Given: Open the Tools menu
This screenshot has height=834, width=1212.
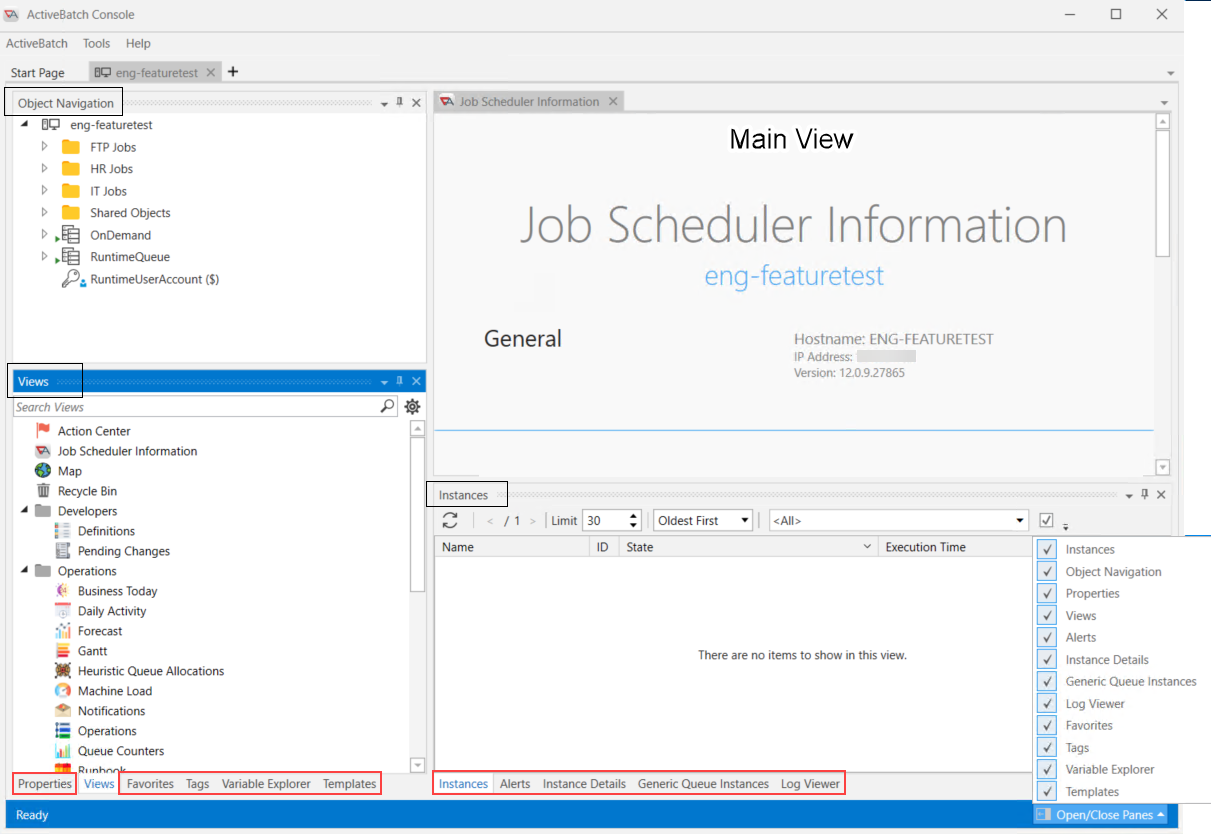Looking at the screenshot, I should (x=97, y=43).
